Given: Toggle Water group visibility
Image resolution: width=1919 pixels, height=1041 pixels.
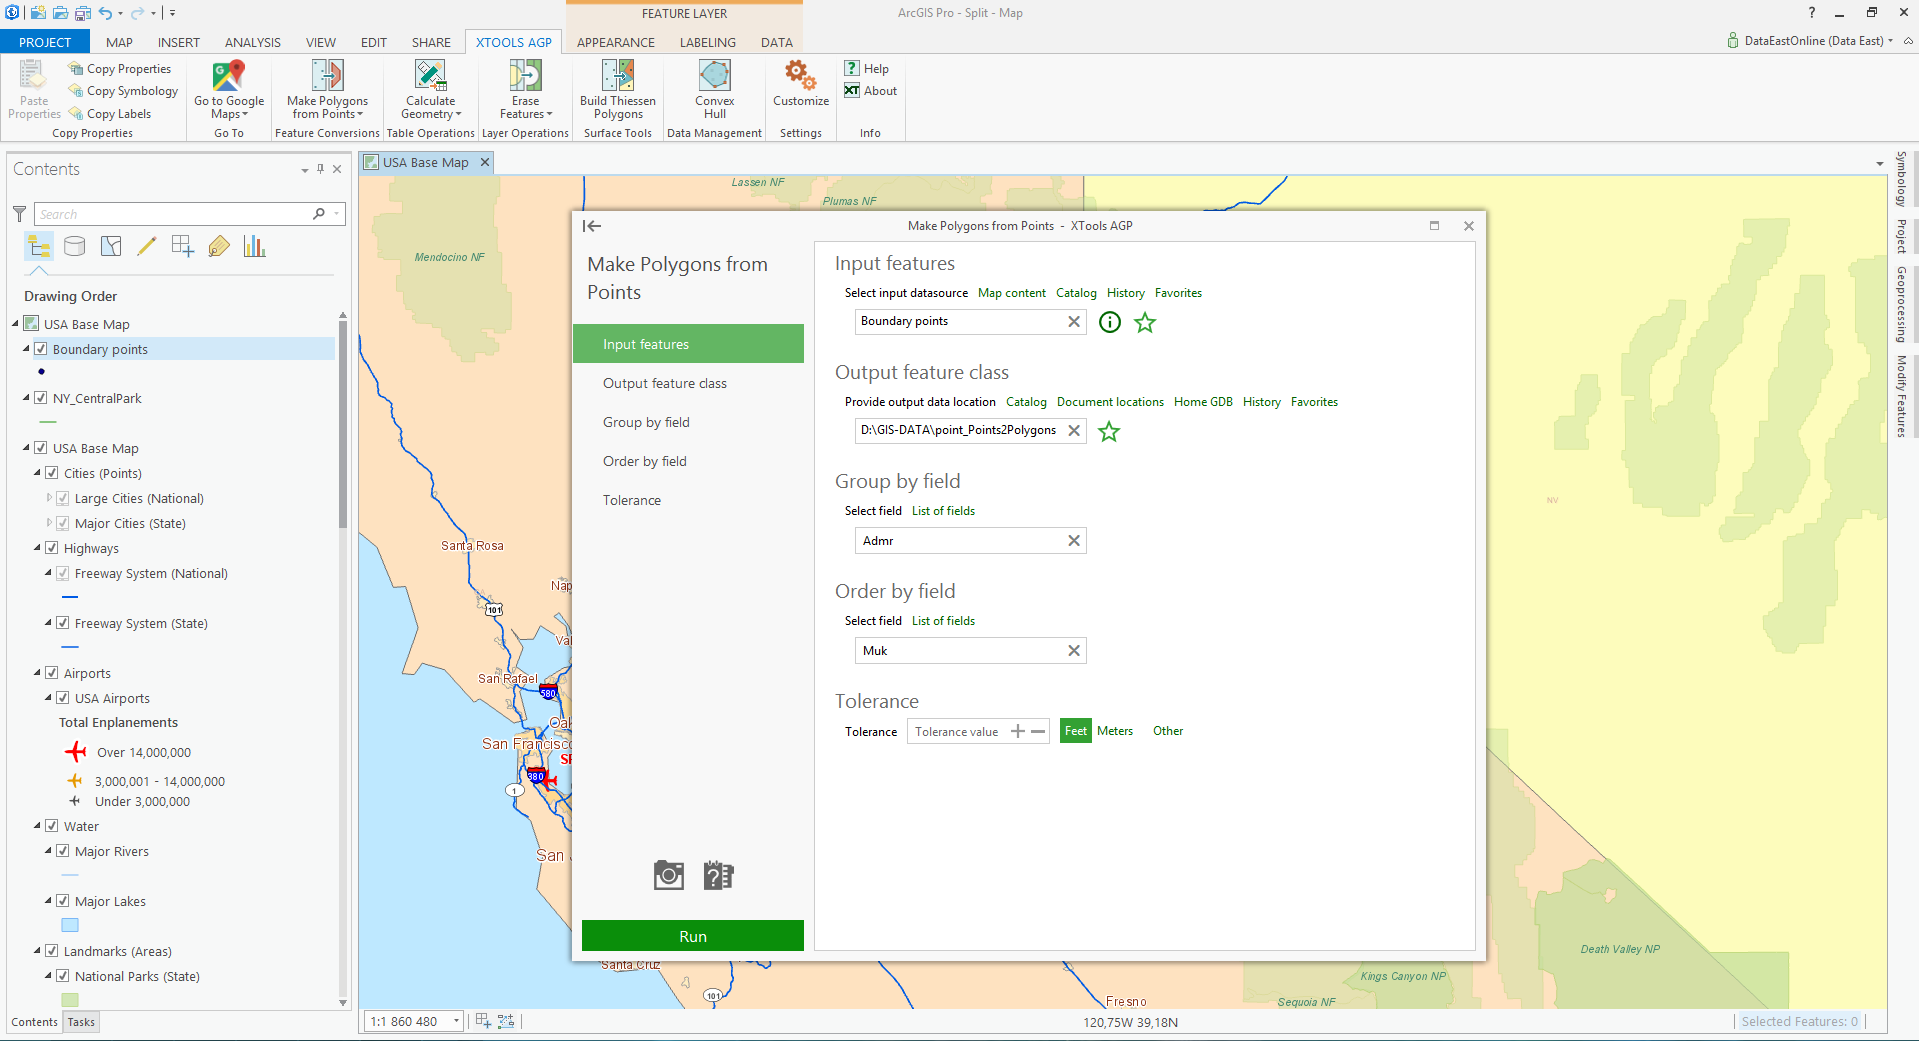Looking at the screenshot, I should click(x=52, y=826).
